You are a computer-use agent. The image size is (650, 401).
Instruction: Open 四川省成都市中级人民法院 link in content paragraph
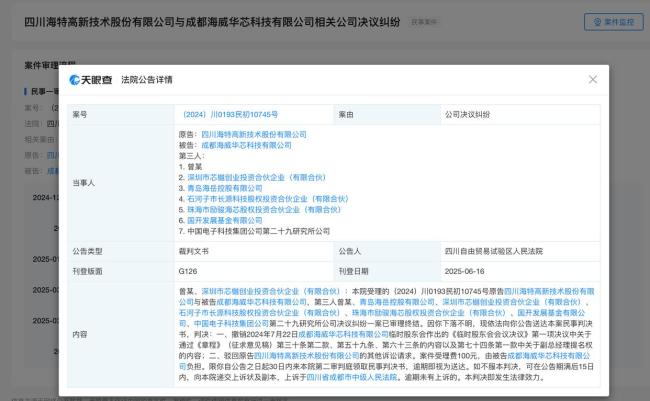(352, 377)
